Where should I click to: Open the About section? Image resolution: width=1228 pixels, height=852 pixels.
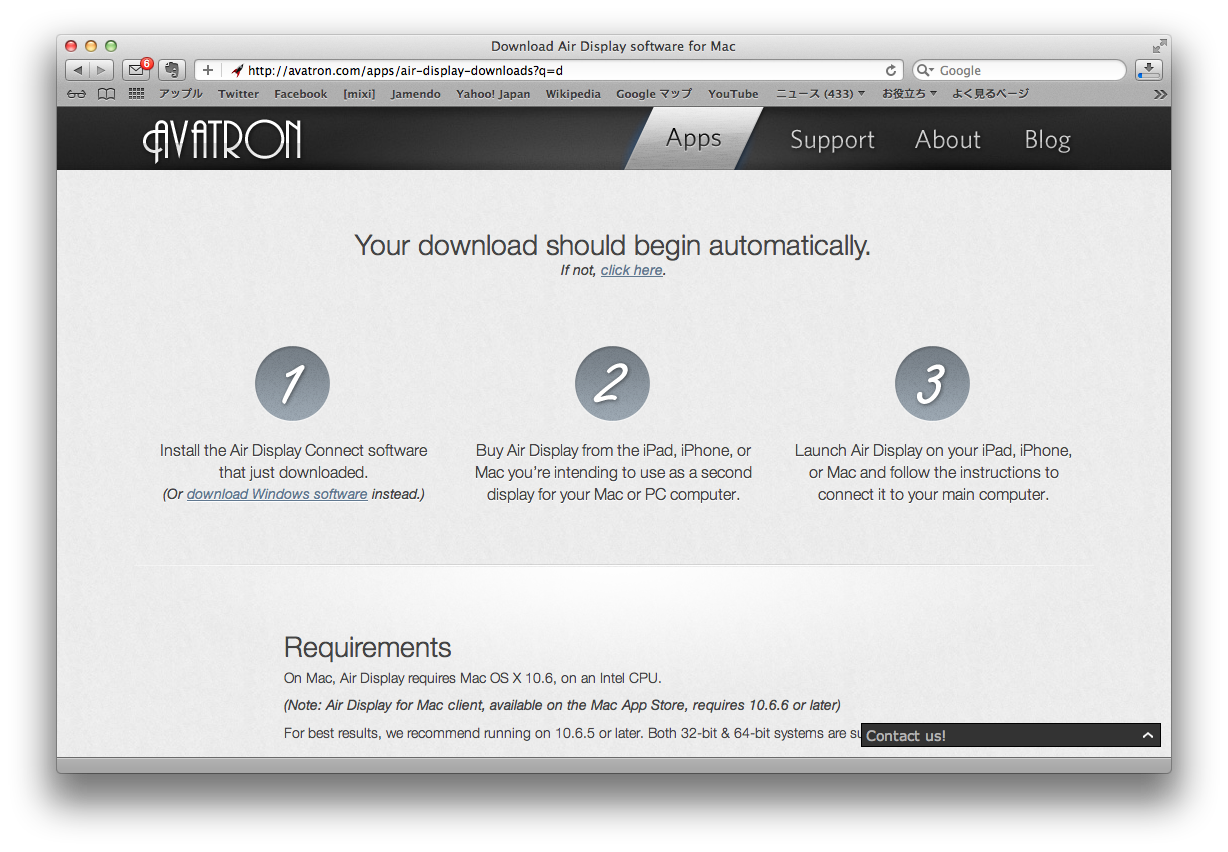click(x=948, y=140)
